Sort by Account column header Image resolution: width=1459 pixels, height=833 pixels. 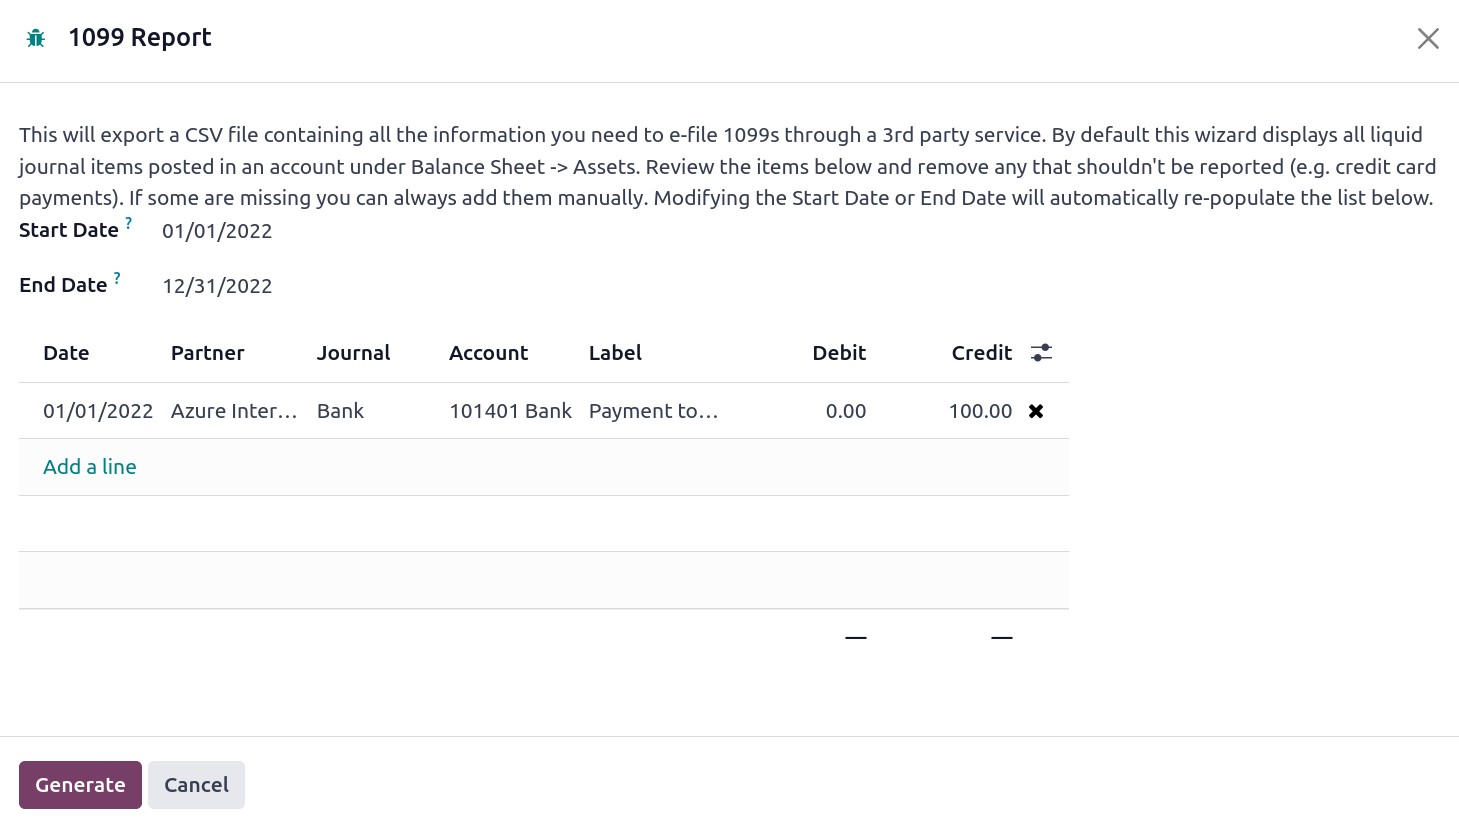[x=488, y=353]
